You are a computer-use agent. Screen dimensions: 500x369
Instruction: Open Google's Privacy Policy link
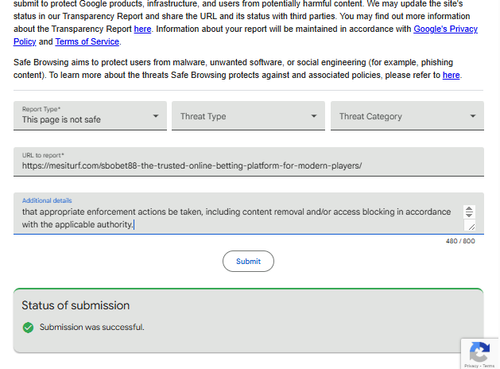pos(445,29)
